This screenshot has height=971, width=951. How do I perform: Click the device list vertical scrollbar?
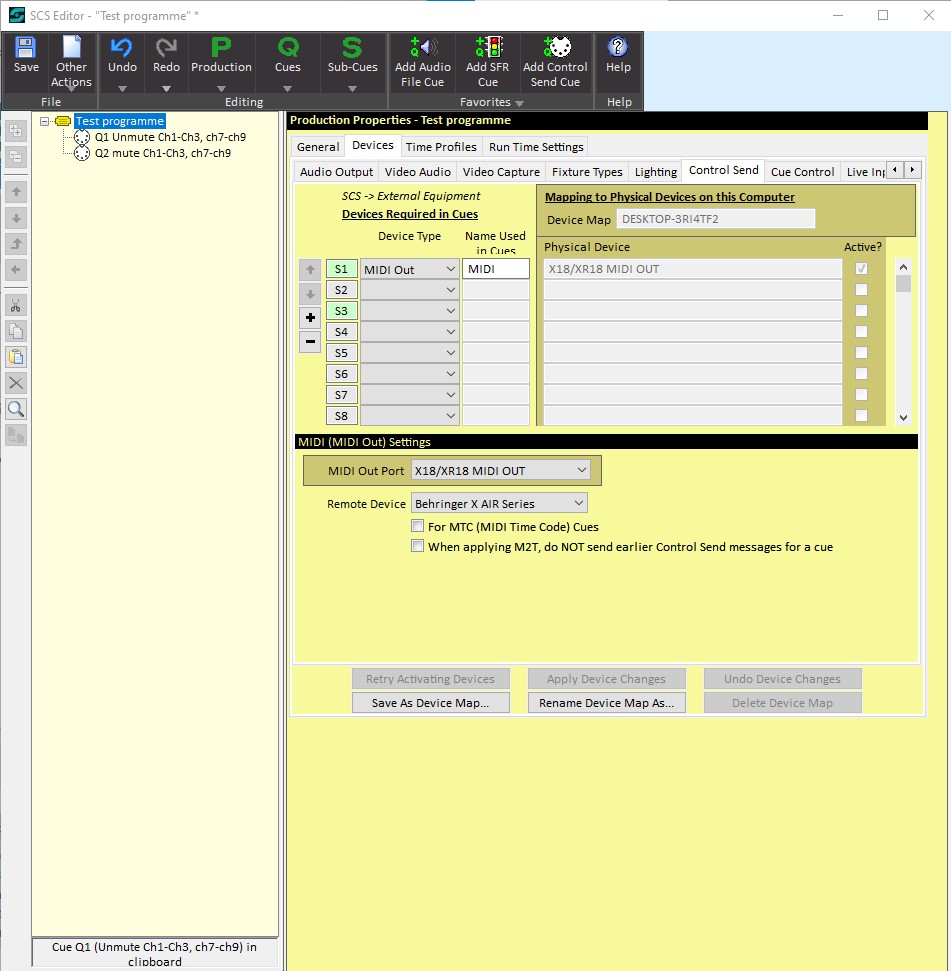coord(903,340)
